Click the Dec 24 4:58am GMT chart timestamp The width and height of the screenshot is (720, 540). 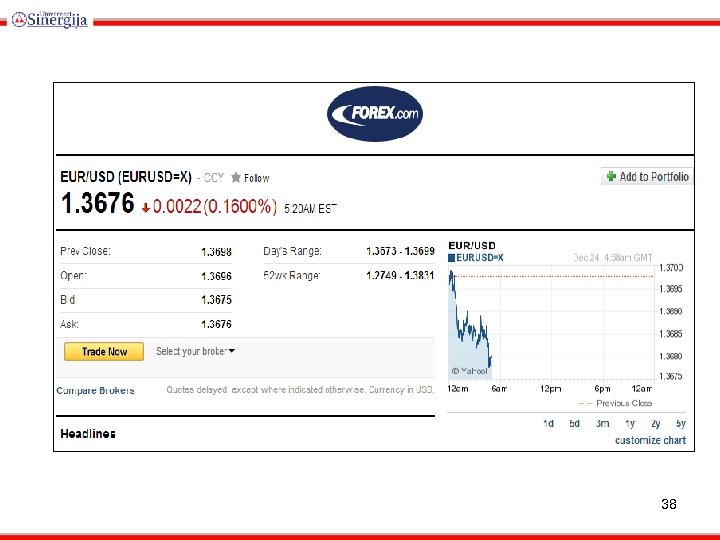pyautogui.click(x=613, y=258)
